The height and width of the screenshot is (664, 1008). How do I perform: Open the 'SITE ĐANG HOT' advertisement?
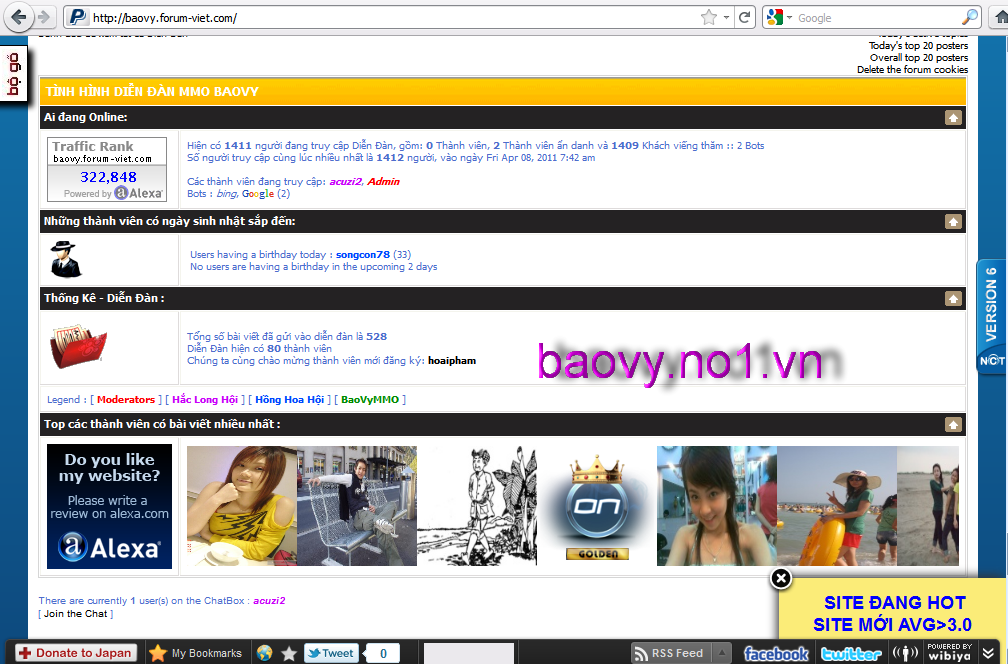click(x=894, y=613)
